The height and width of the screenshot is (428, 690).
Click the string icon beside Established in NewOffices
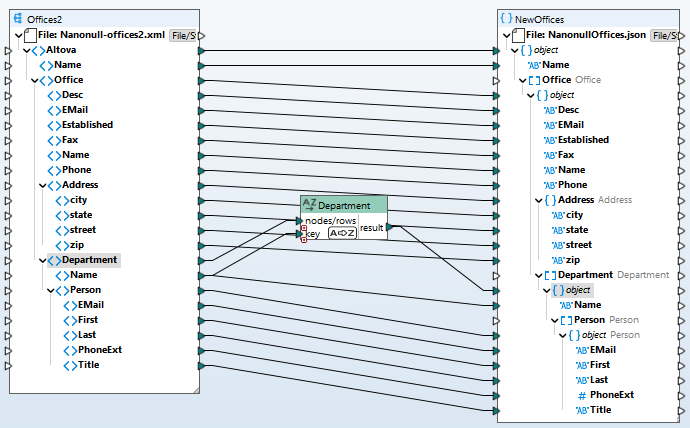point(549,140)
